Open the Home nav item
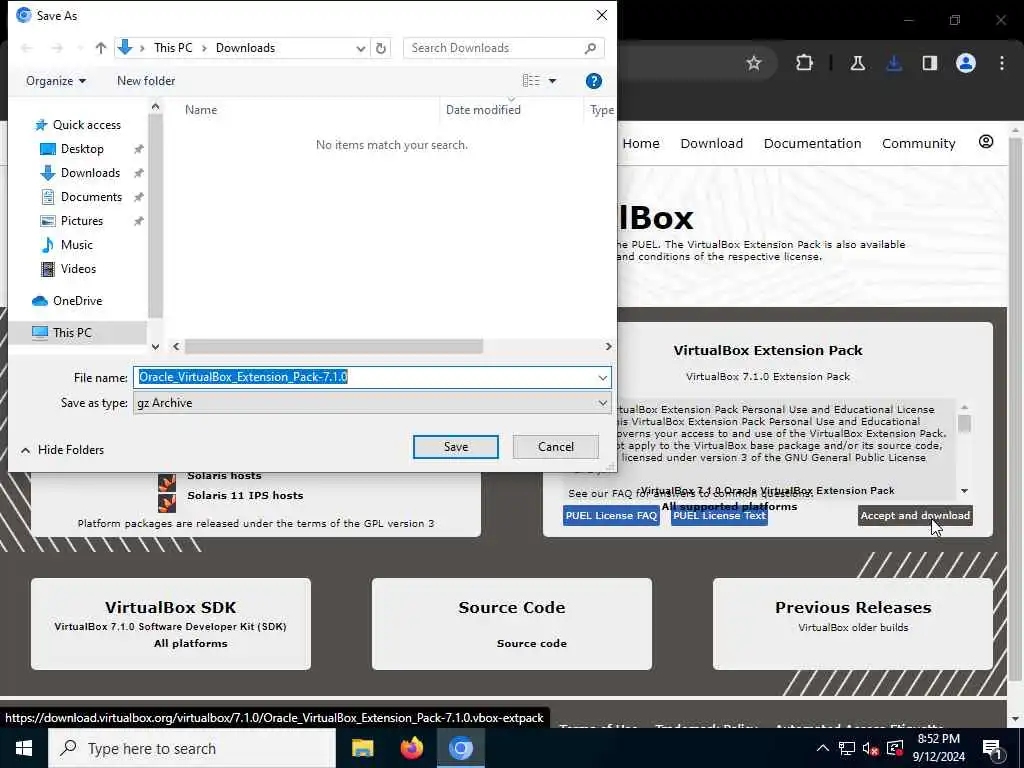1024x768 pixels. pos(641,144)
